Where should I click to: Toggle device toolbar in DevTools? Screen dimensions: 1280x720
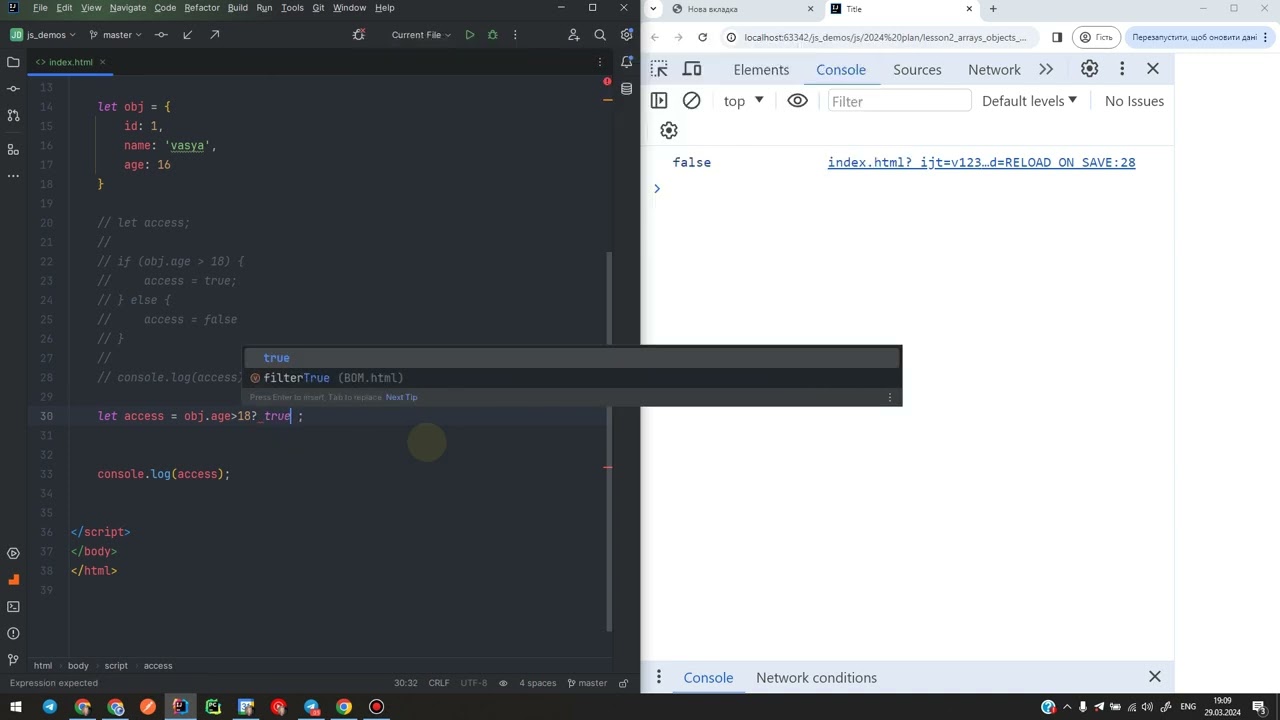pos(692,69)
